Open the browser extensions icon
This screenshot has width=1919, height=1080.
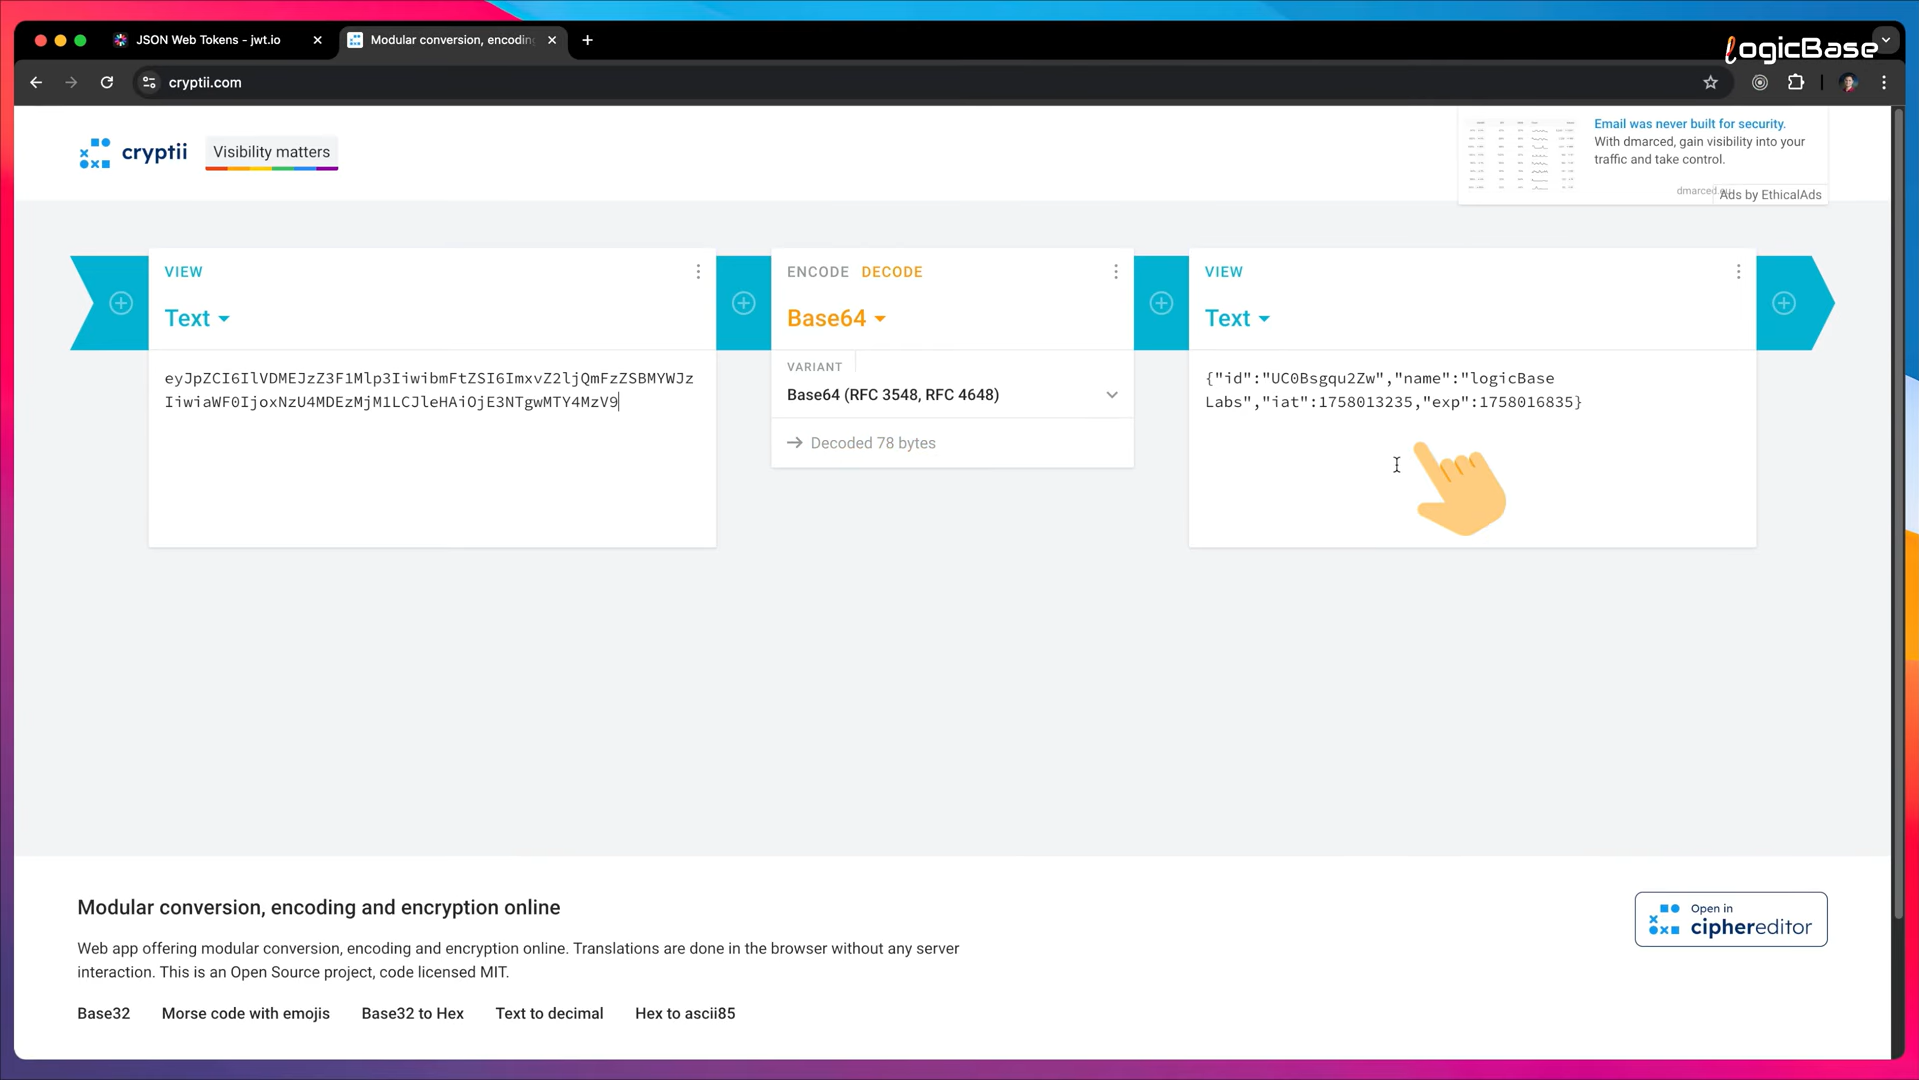(x=1795, y=83)
